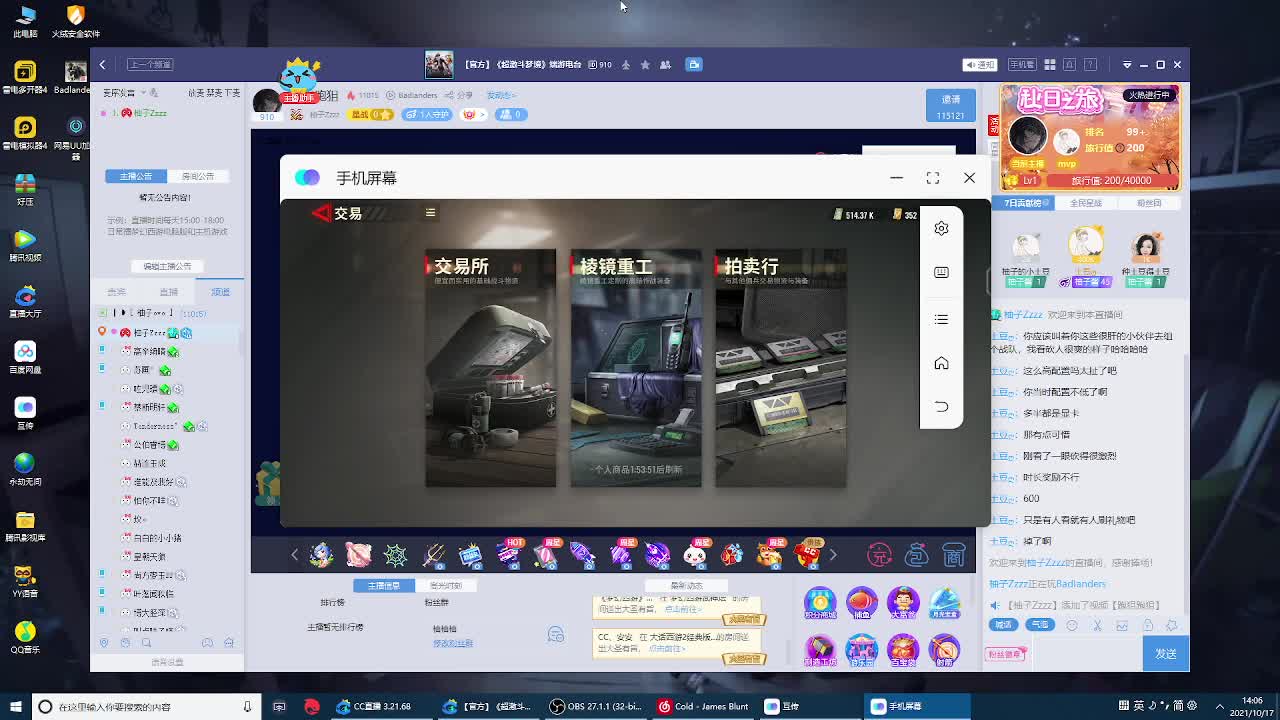Go to phone home screen icon
This screenshot has height=720, width=1280.
point(941,363)
